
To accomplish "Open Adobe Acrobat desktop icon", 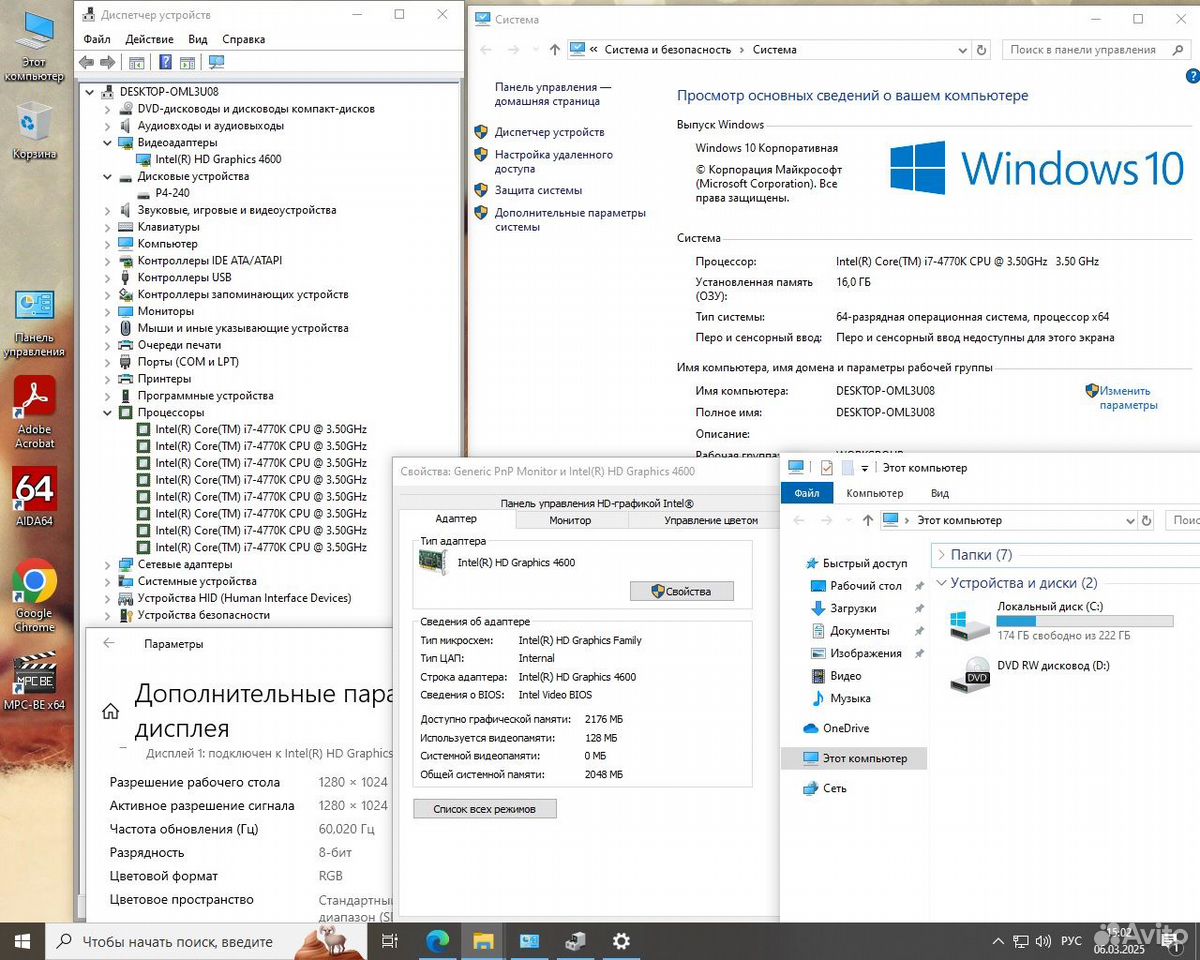I will tap(35, 411).
